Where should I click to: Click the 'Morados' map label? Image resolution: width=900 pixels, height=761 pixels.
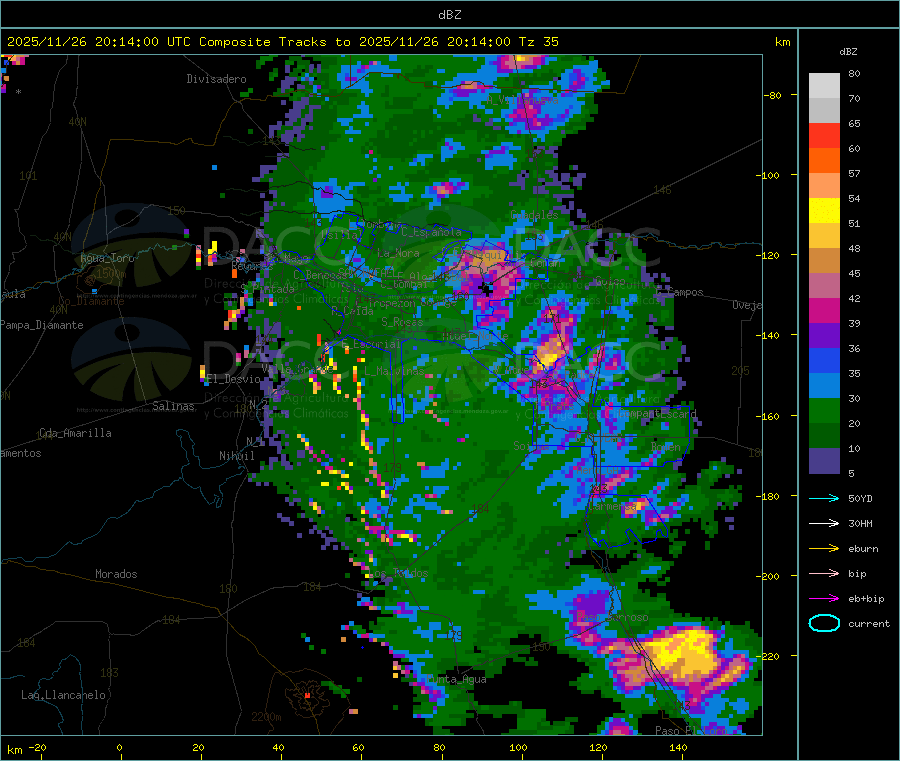(116, 574)
